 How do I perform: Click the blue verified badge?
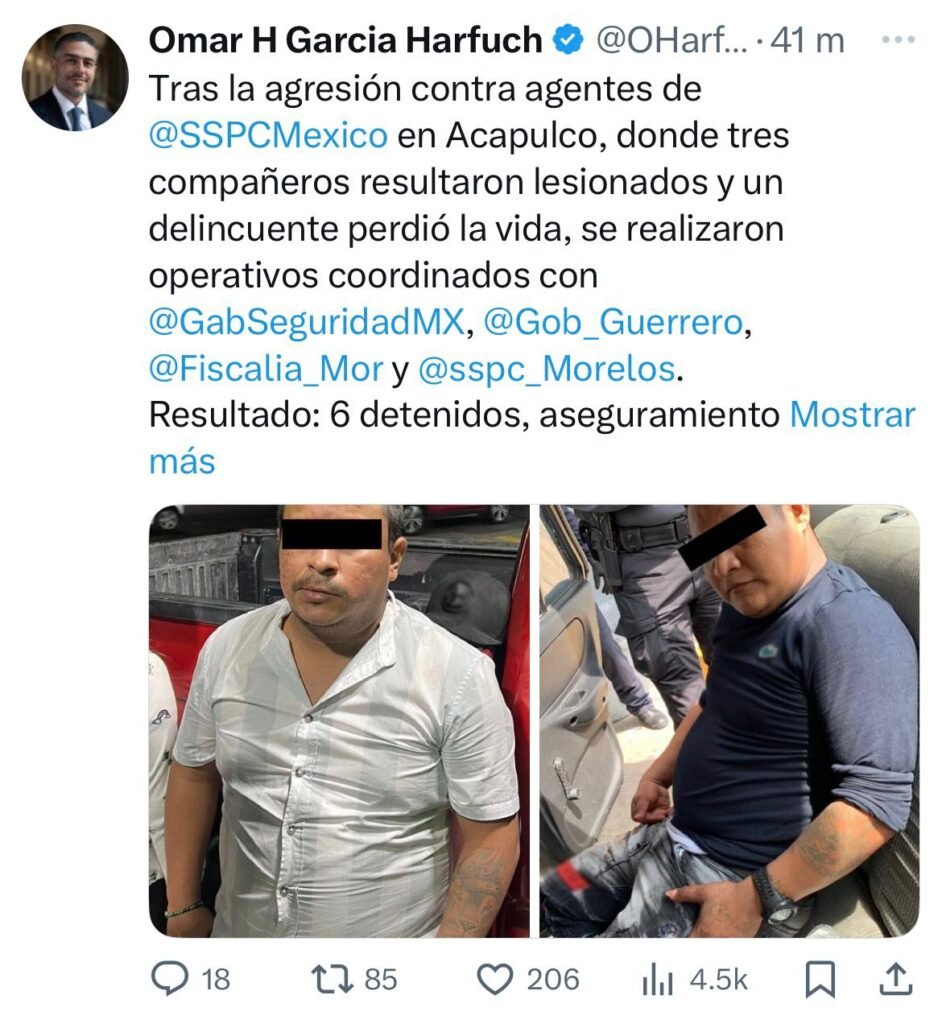[567, 40]
